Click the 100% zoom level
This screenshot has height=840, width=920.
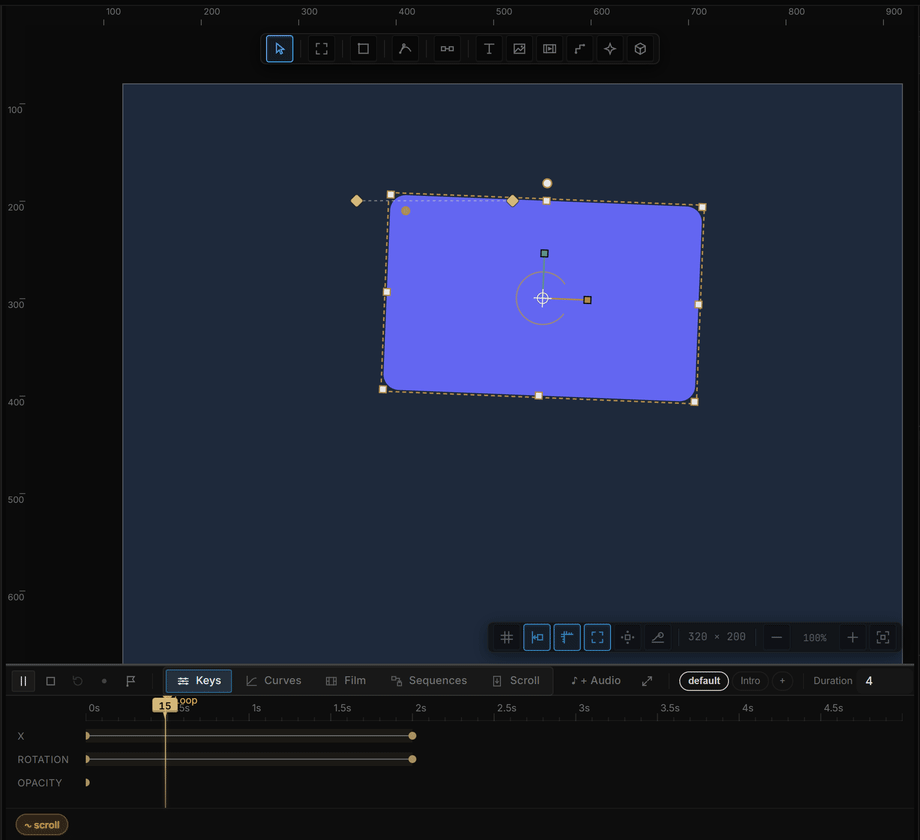814,638
